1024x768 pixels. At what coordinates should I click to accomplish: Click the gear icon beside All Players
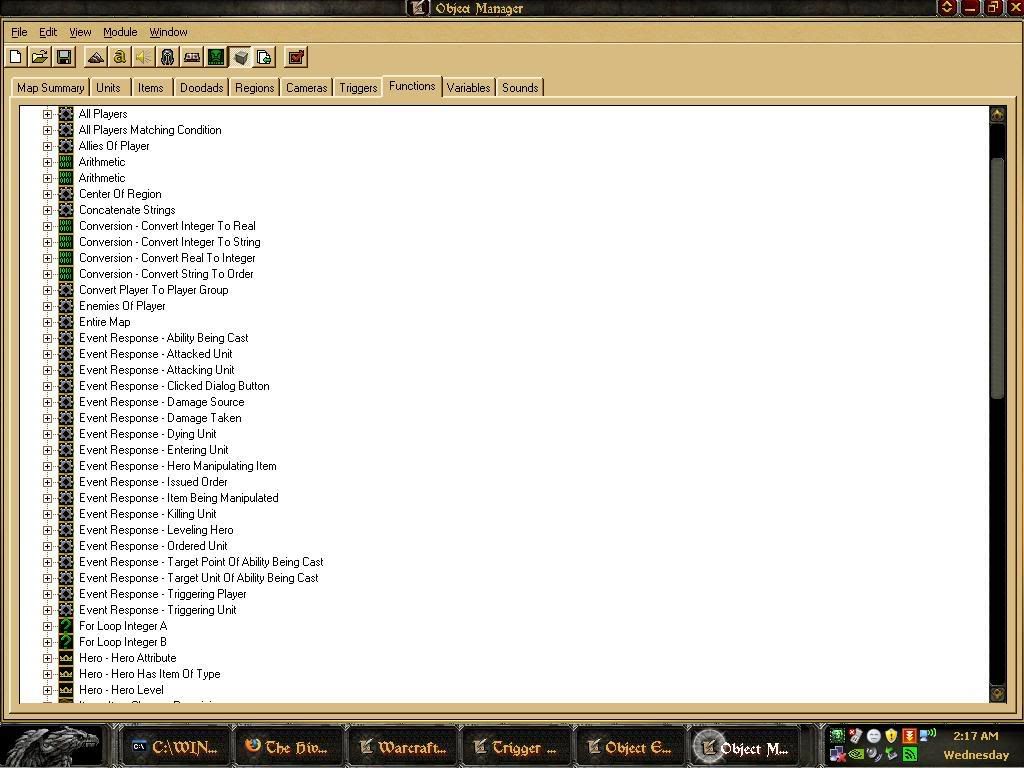click(66, 114)
